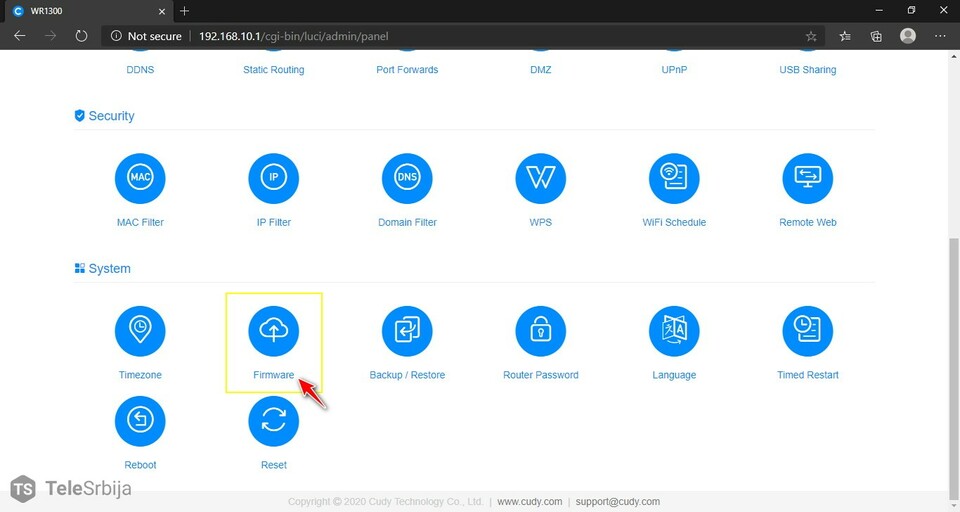Viewport: 960px width, 512px height.
Task: Click the Reset icon
Action: pos(273,421)
